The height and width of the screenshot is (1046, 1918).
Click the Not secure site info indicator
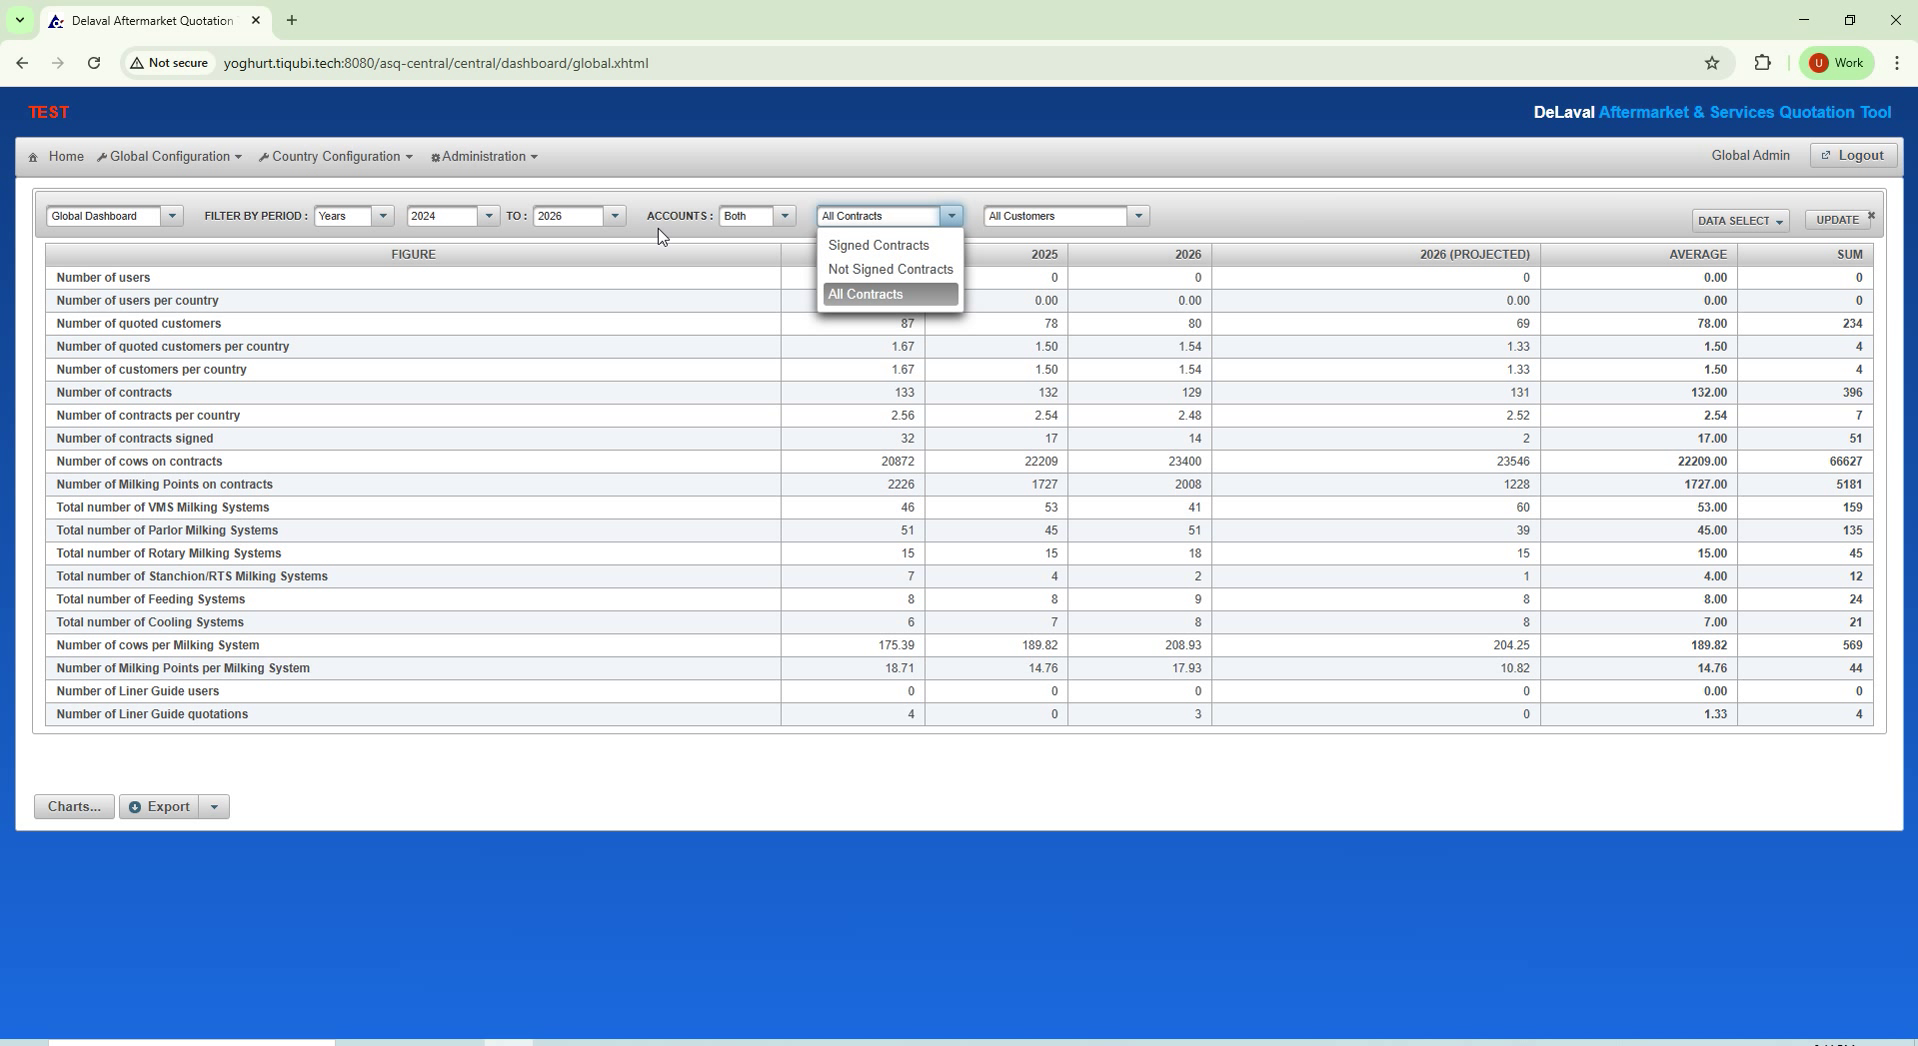coord(169,63)
